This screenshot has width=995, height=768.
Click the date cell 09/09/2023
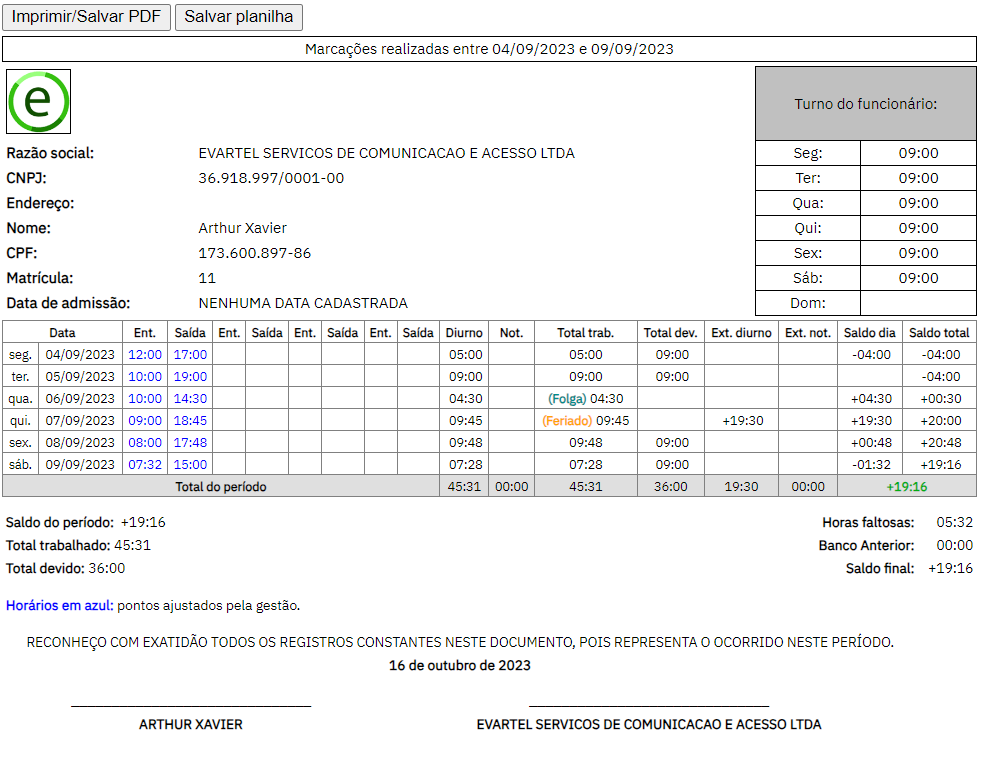pyautogui.click(x=80, y=465)
